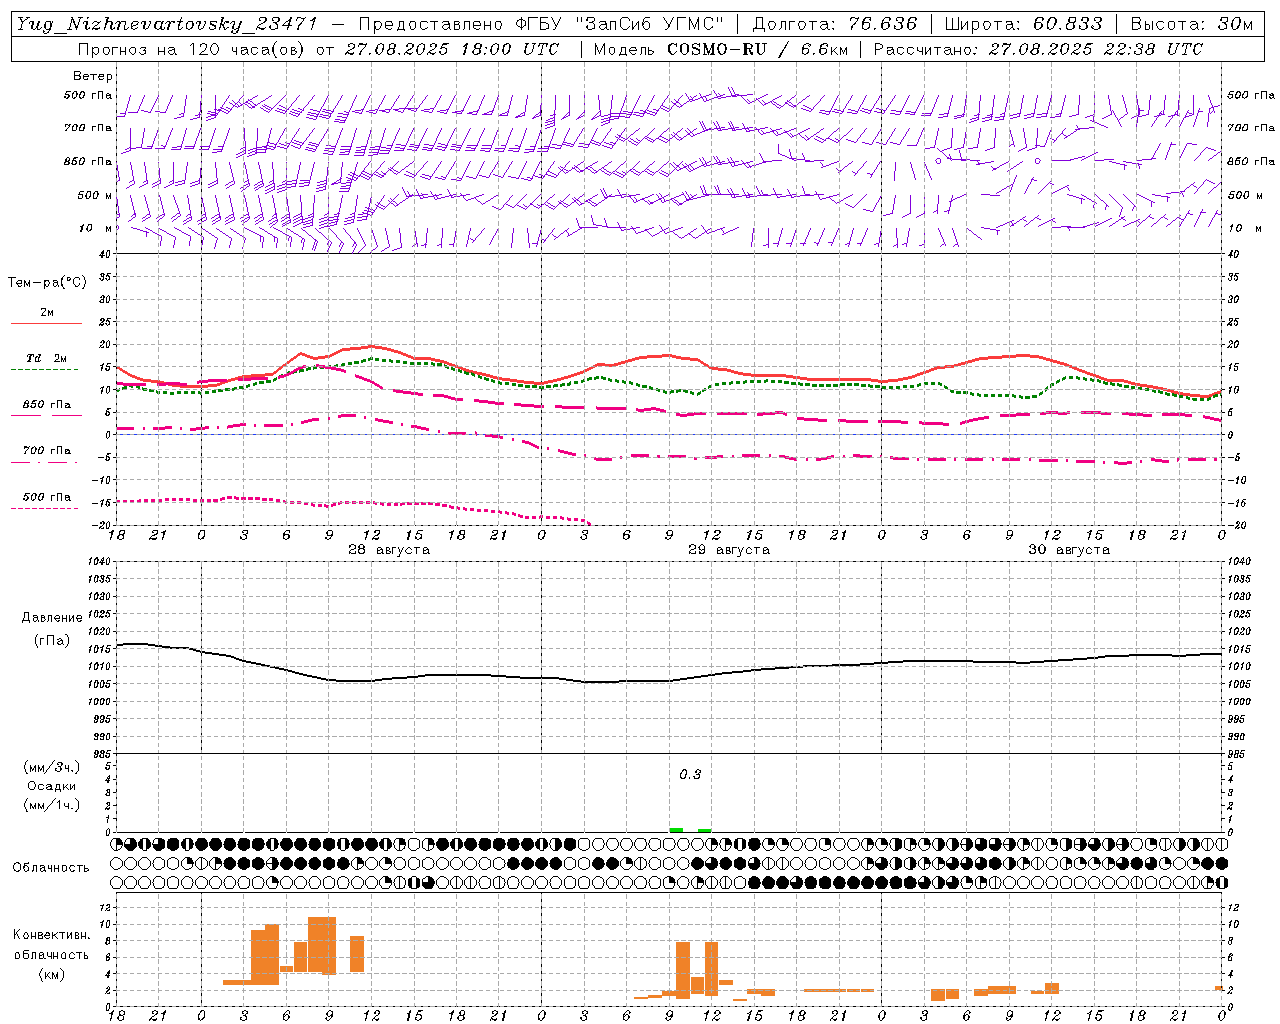Click the 30 августа date label
Image resolution: width=1280 pixels, height=1024 pixels.
1068,550
